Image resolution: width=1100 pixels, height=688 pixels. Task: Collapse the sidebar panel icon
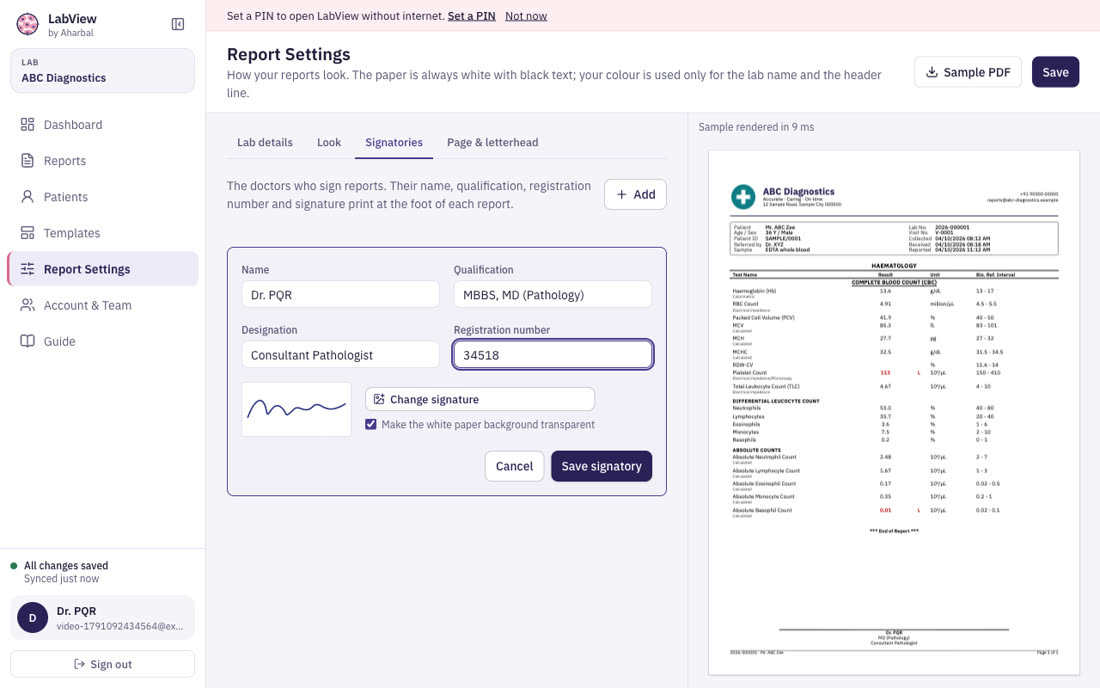tap(178, 25)
